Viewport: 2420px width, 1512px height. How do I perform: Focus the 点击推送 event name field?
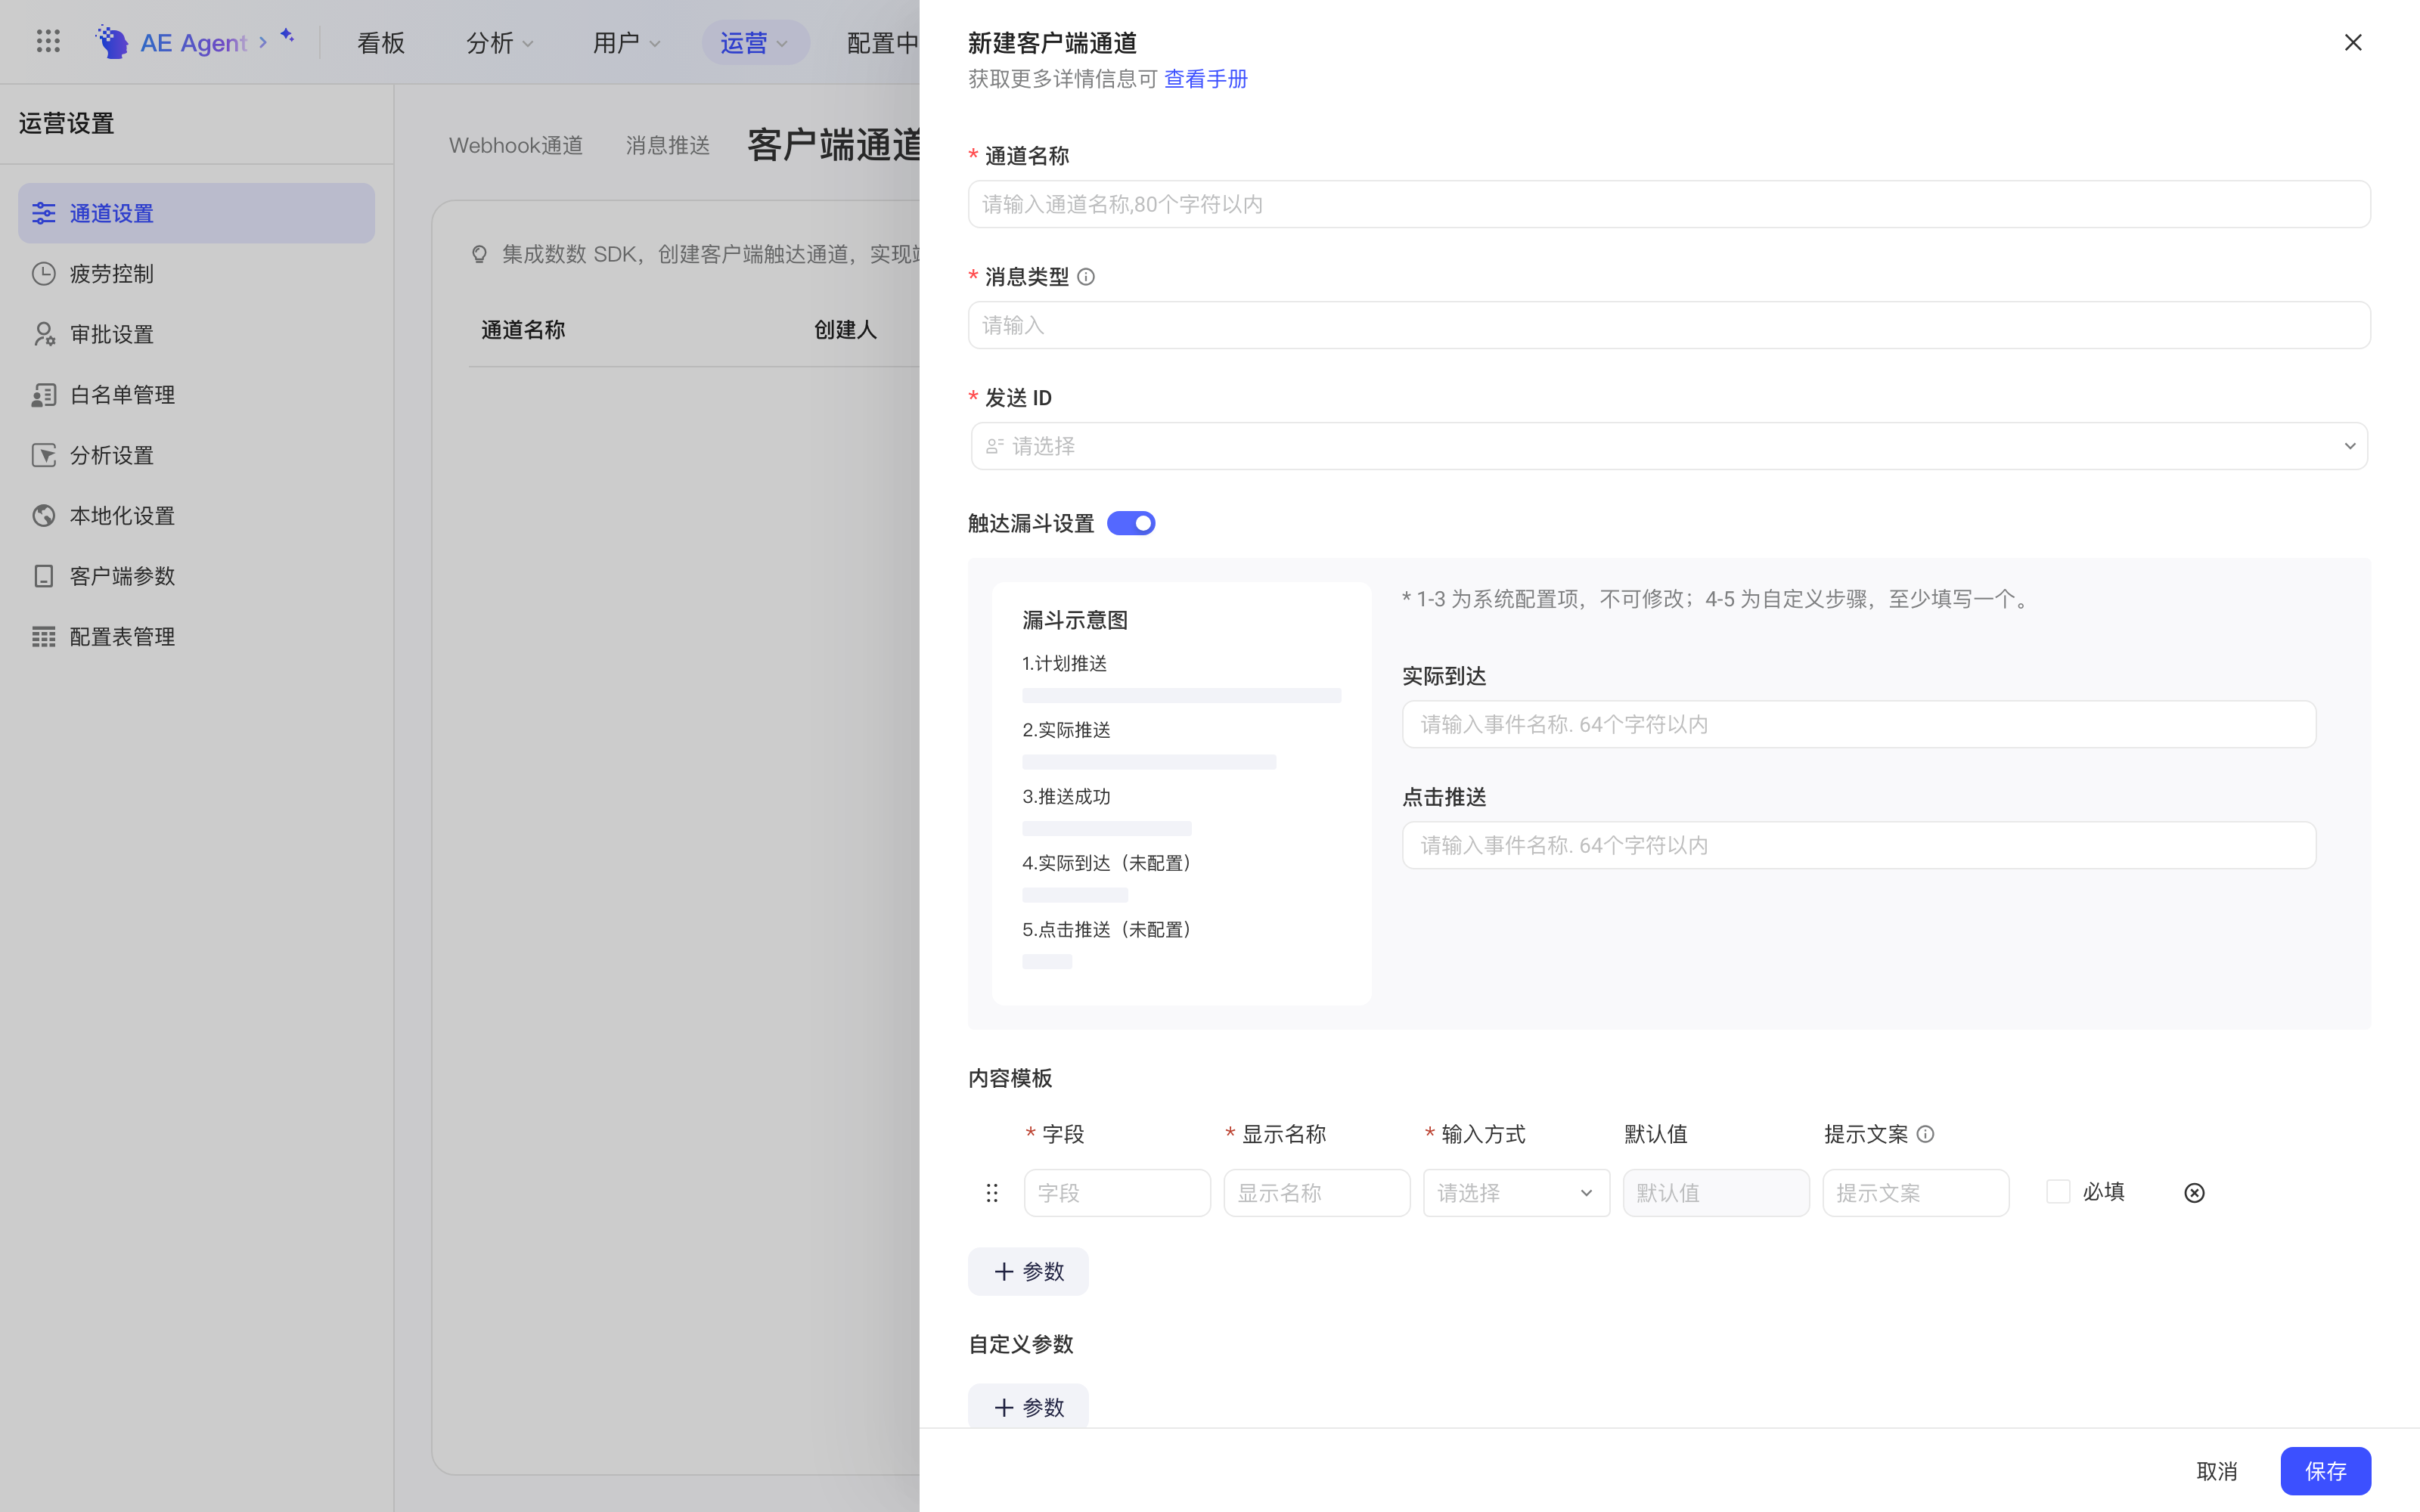1859,845
